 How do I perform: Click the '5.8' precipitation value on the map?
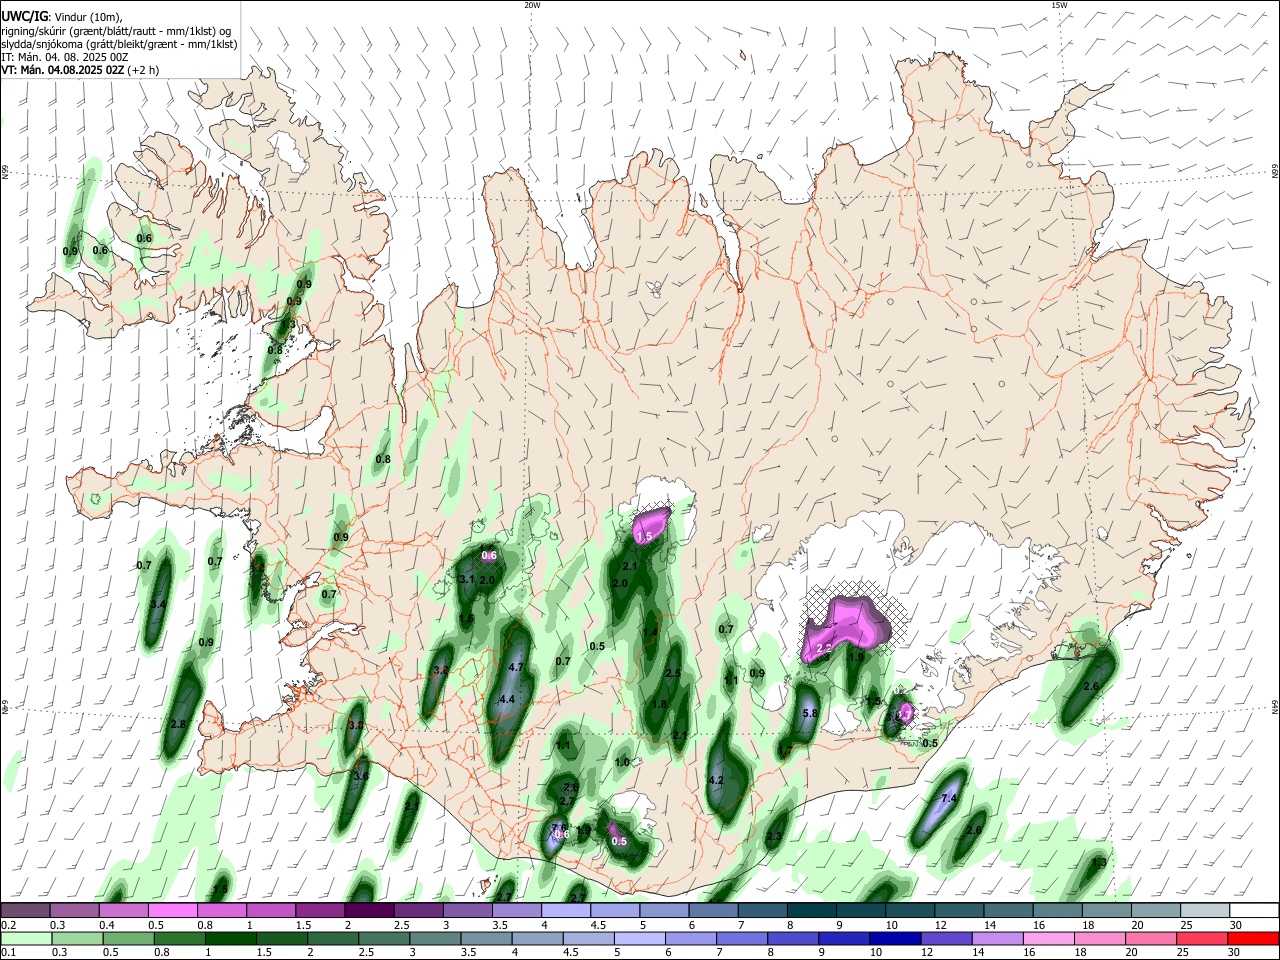pyautogui.click(x=811, y=713)
